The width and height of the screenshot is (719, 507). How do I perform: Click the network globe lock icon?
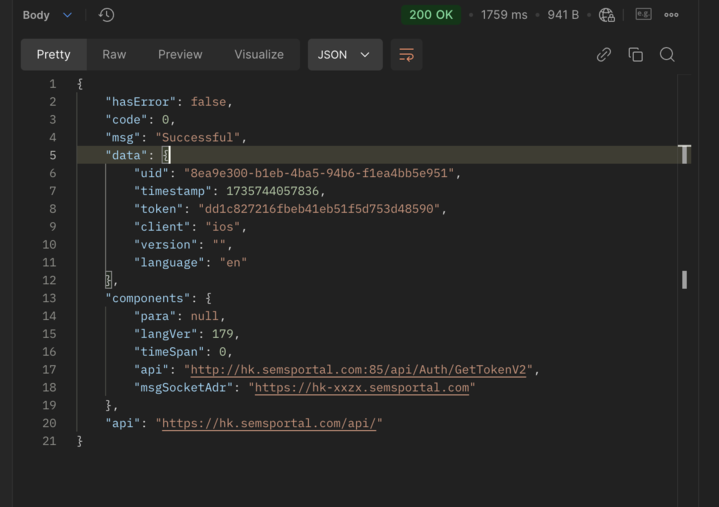tap(607, 15)
